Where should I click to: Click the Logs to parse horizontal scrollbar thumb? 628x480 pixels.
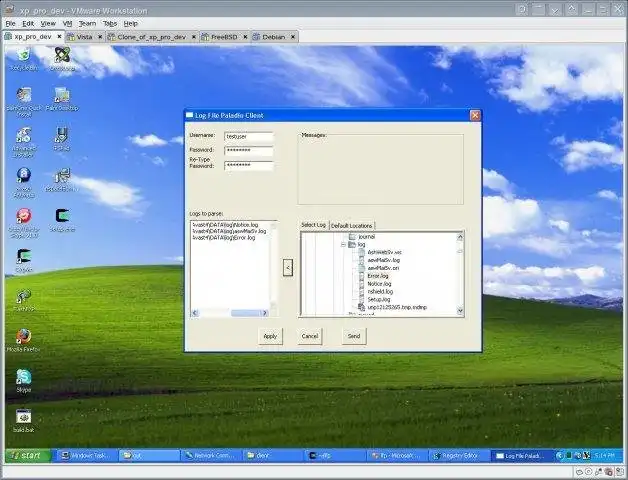[x=246, y=313]
